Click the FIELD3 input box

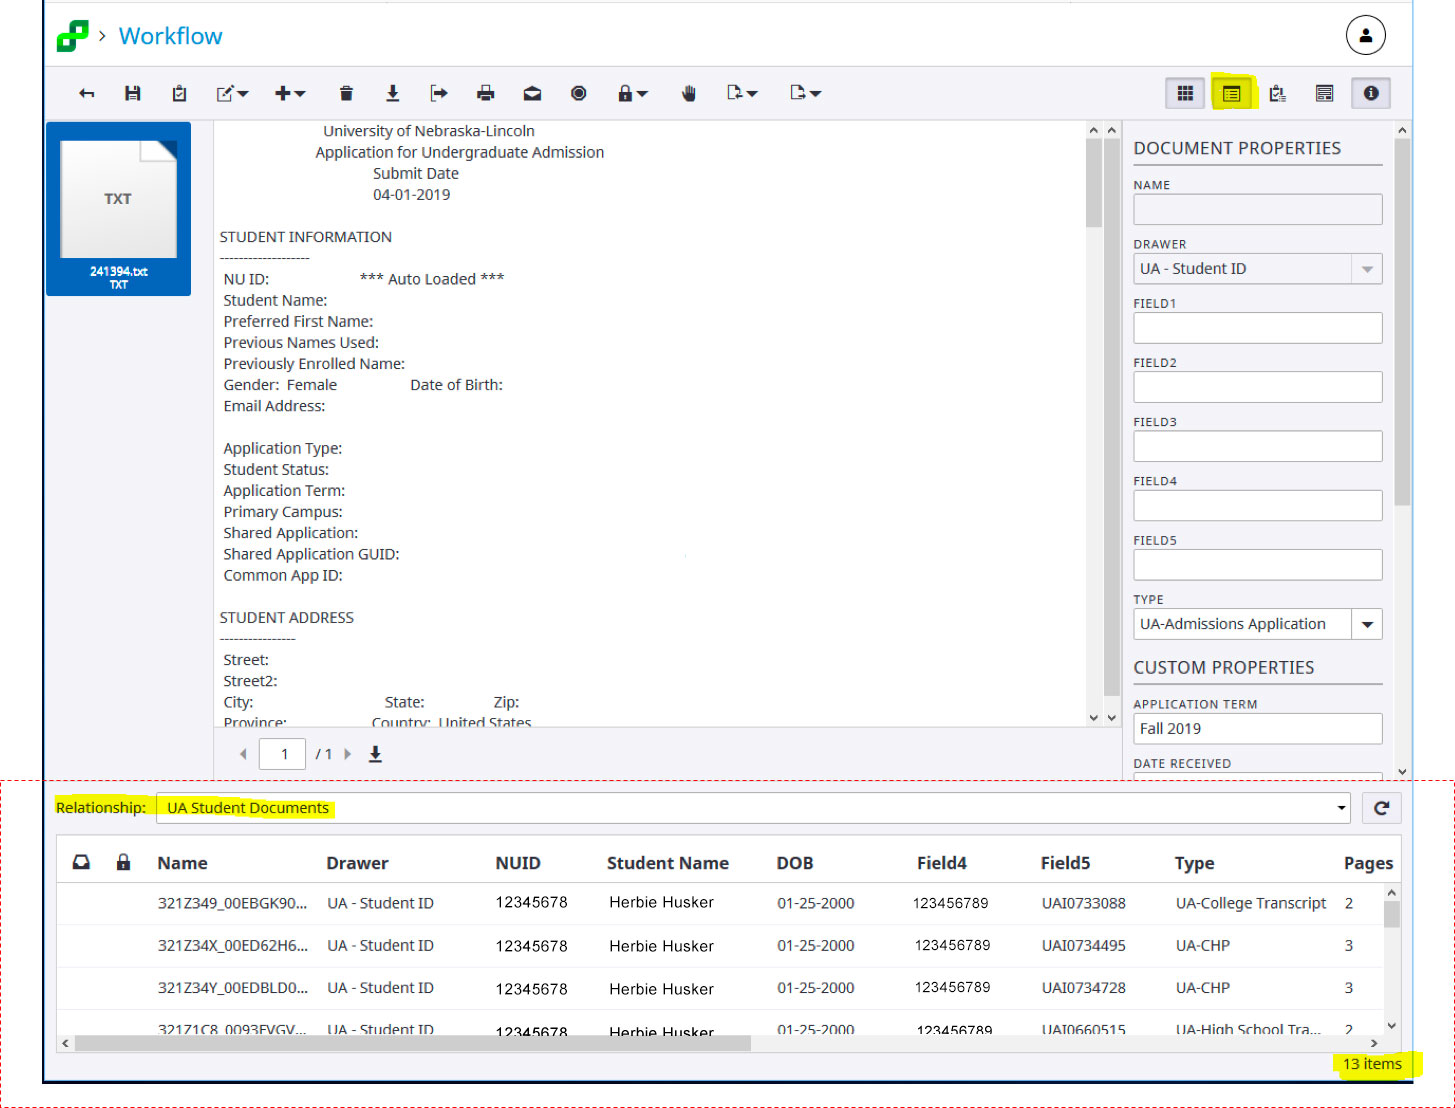(x=1257, y=446)
